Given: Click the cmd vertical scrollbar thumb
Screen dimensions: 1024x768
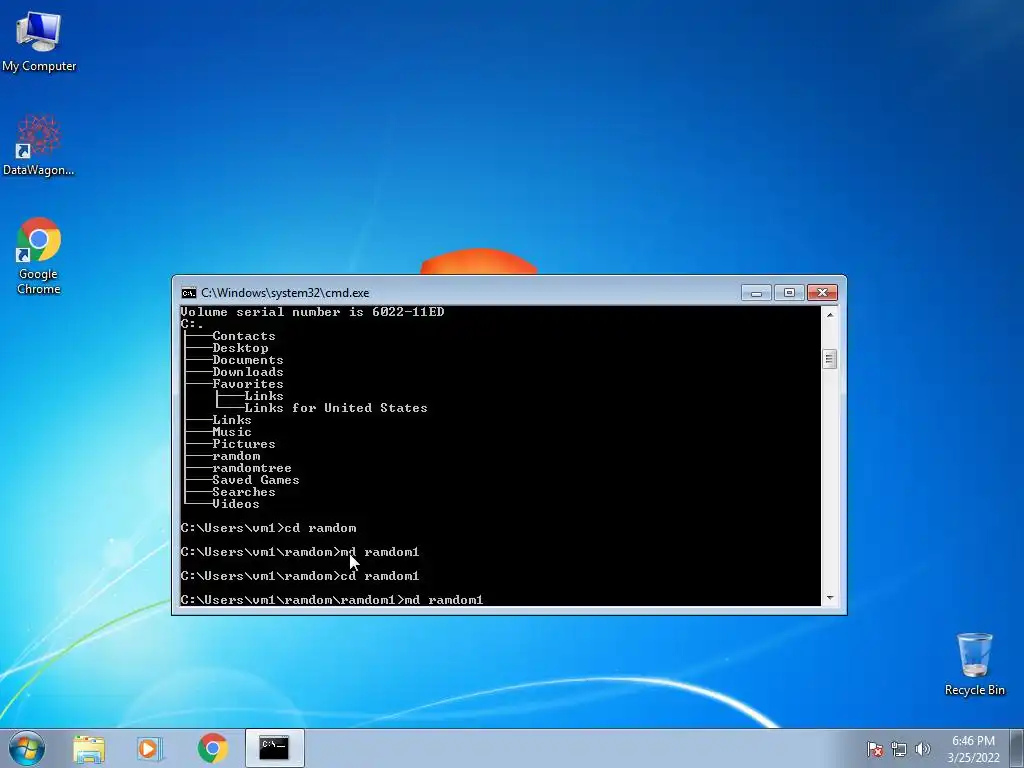Looking at the screenshot, I should (829, 359).
